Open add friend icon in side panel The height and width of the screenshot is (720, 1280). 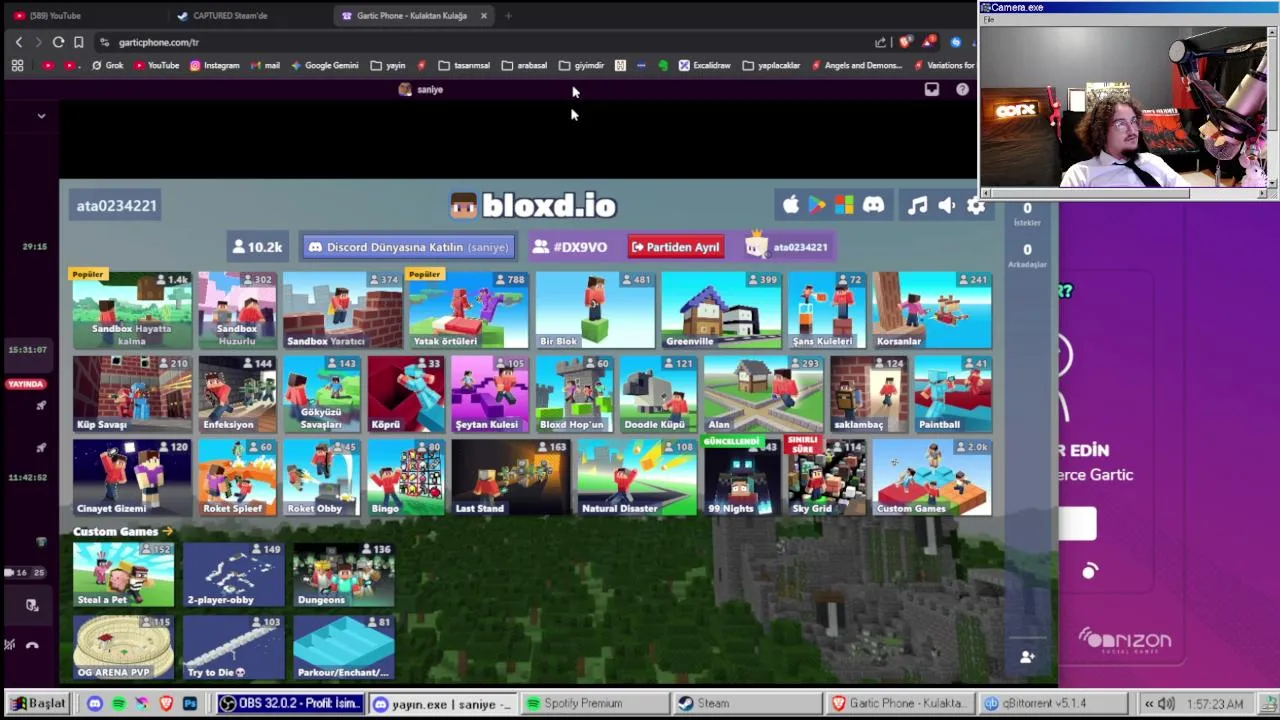point(1027,657)
